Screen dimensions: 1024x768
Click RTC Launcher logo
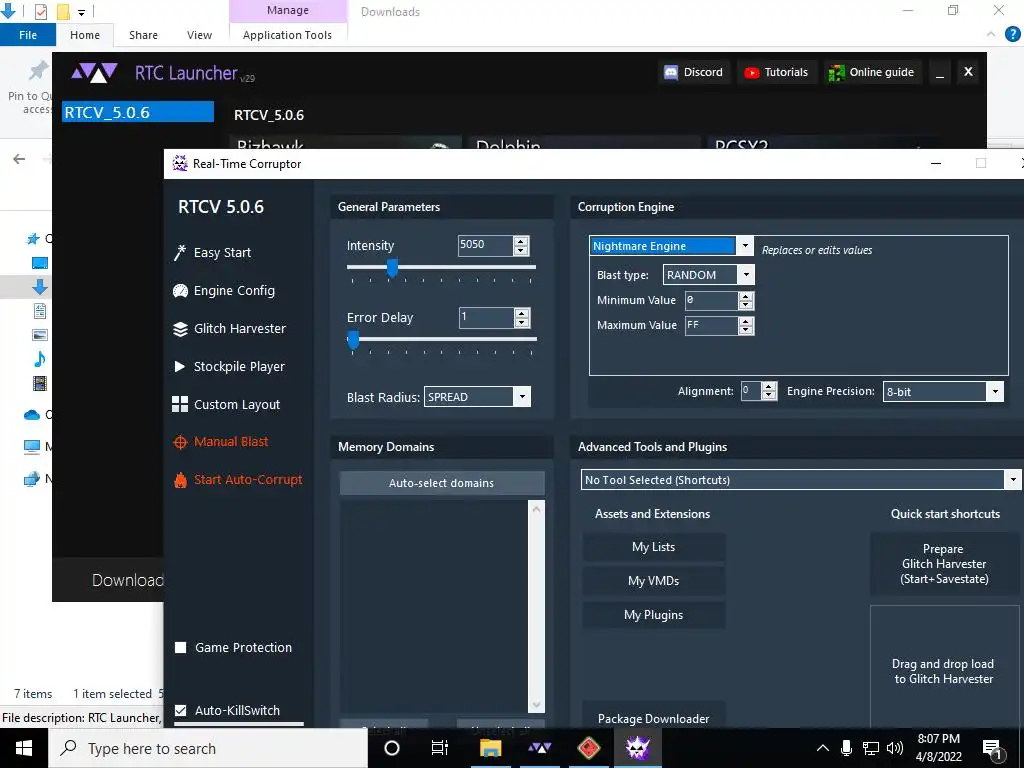tap(95, 72)
